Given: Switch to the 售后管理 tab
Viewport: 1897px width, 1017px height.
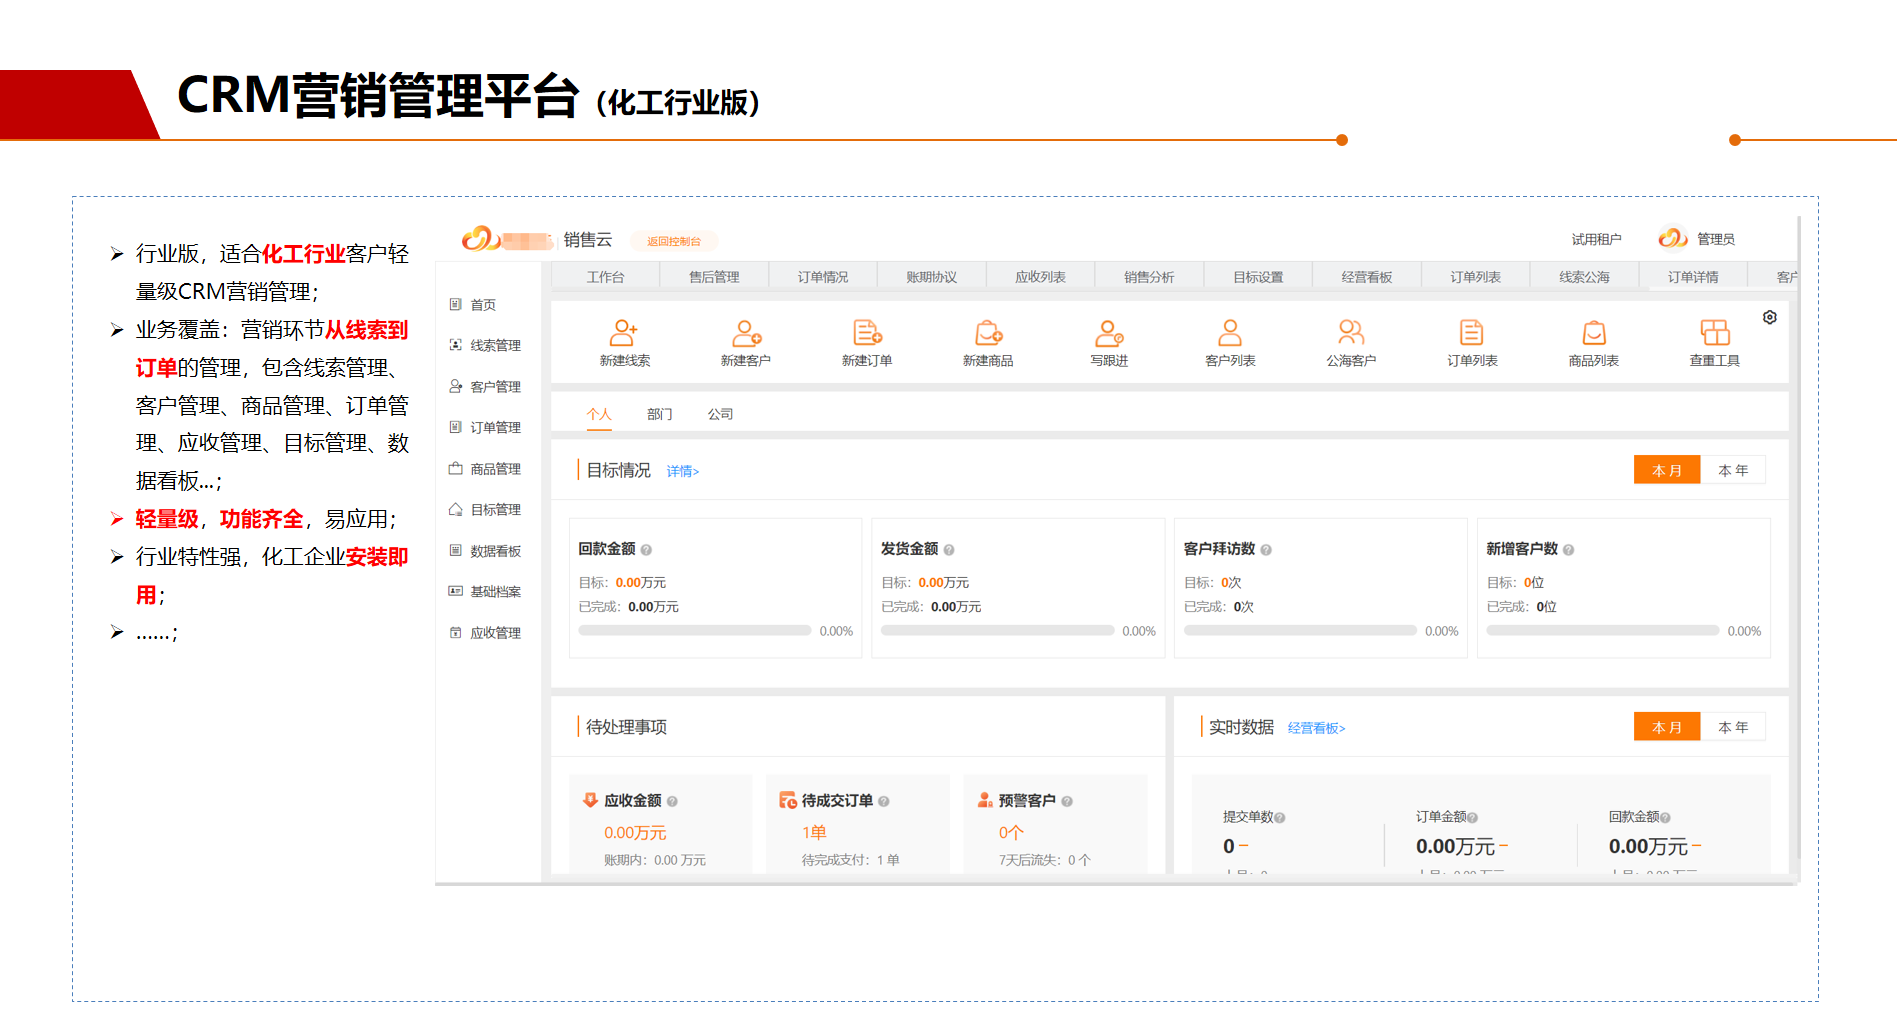Looking at the screenshot, I should 714,277.
